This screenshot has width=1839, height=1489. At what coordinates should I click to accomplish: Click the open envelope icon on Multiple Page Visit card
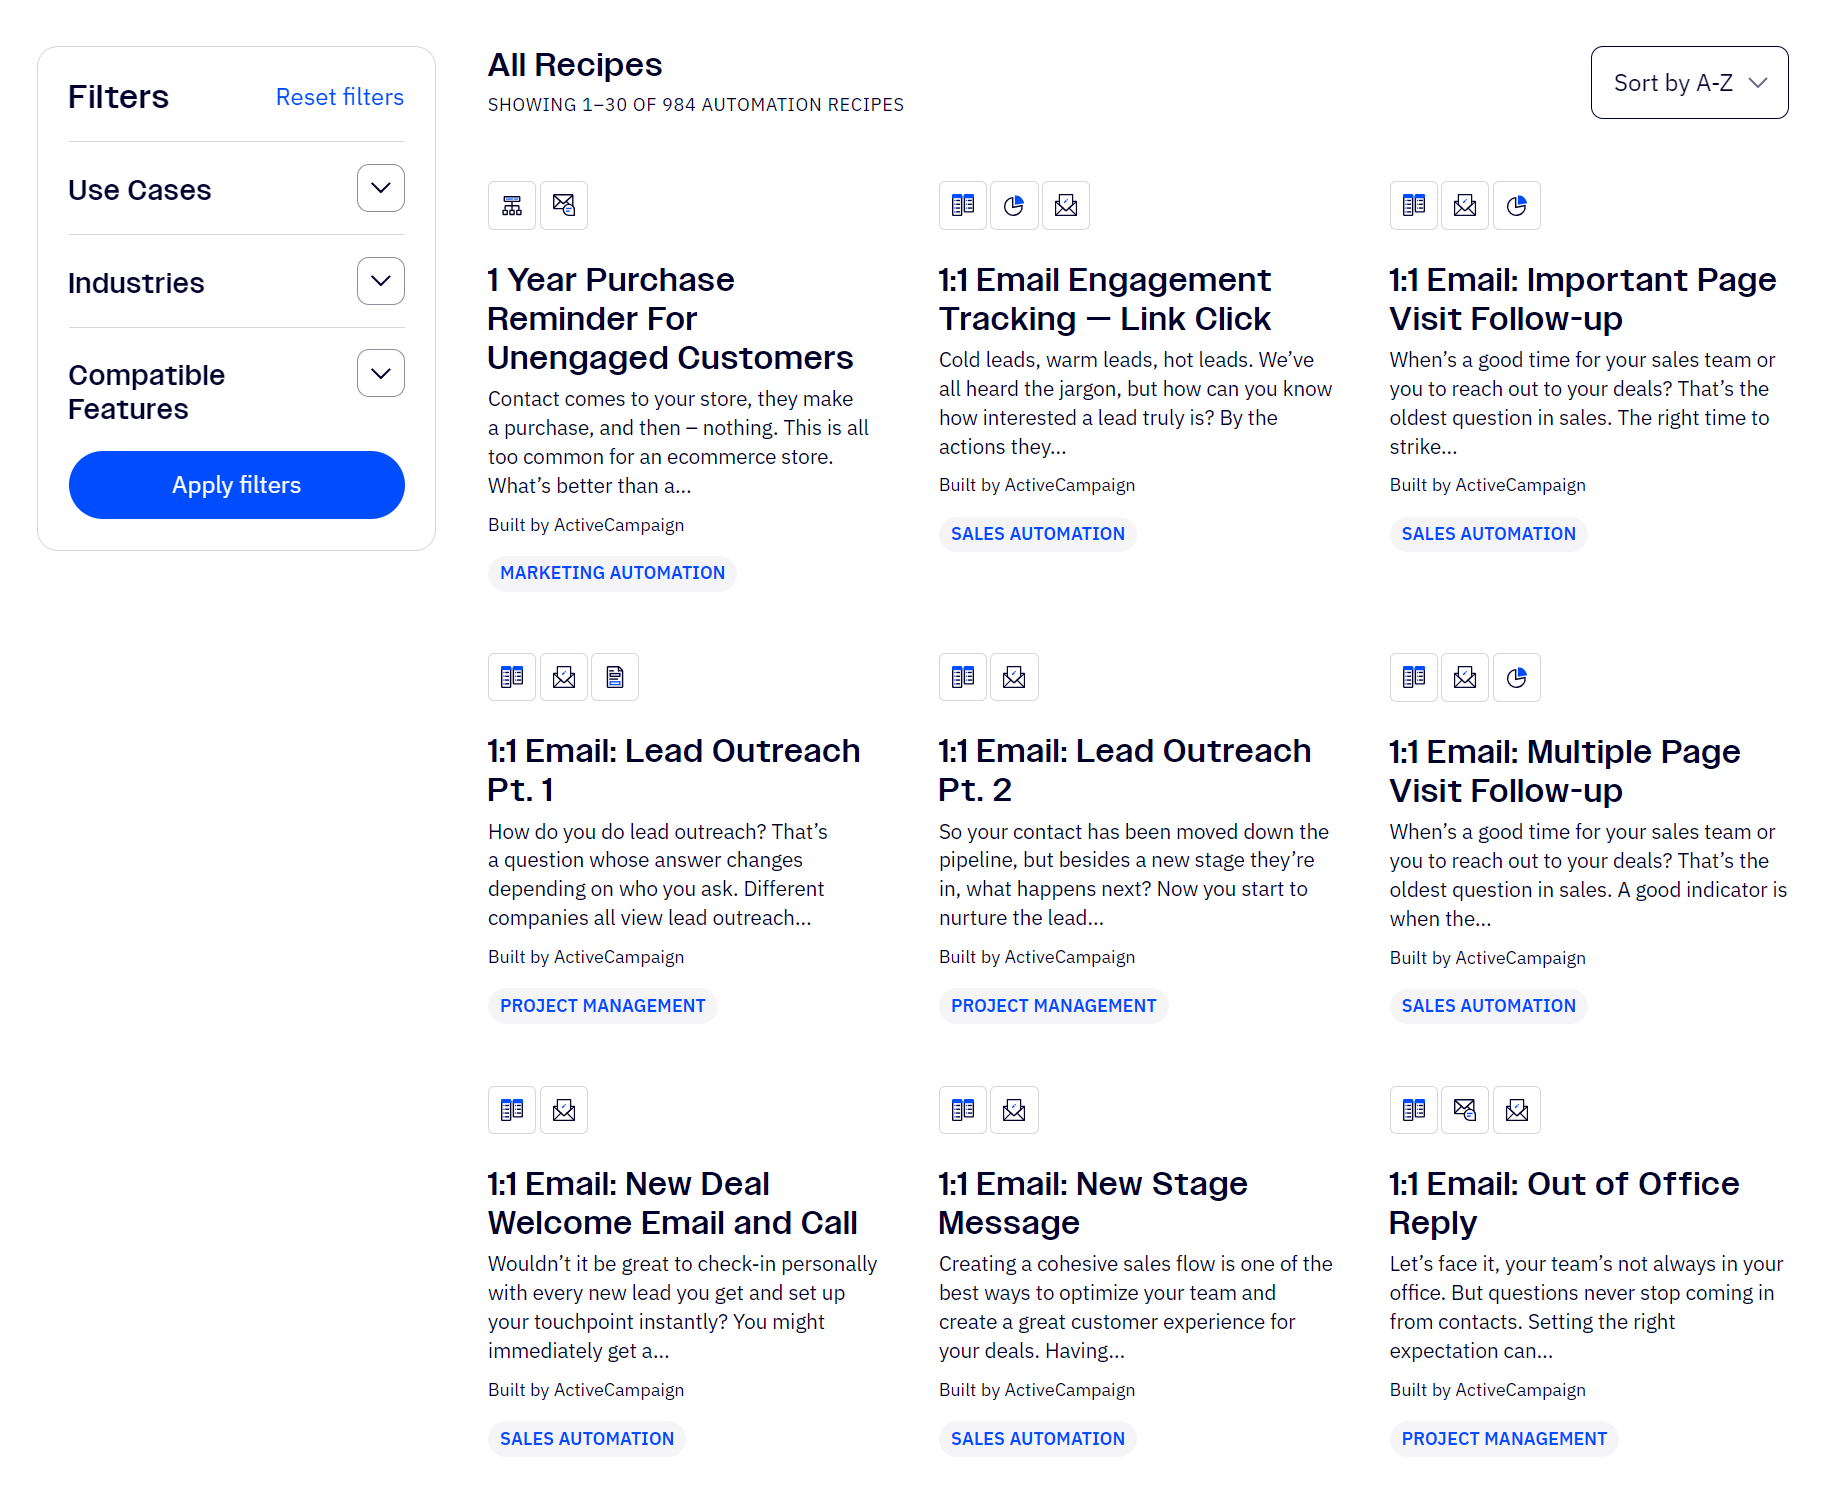tap(1465, 677)
